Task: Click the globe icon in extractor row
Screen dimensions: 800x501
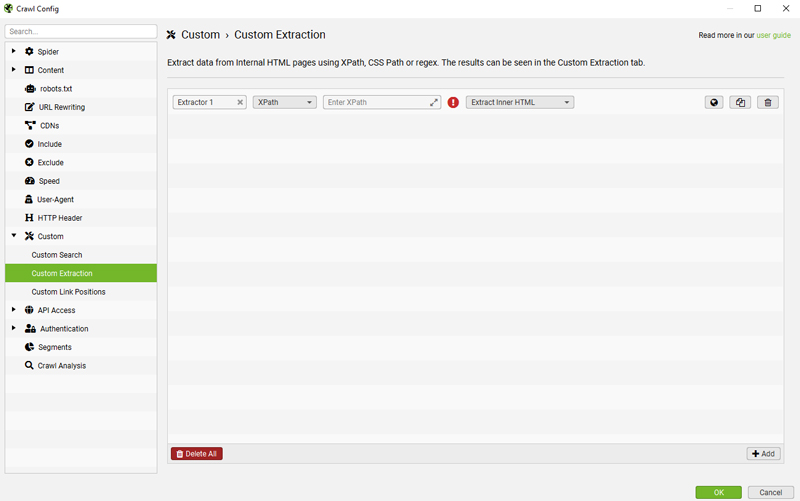Action: 714,102
